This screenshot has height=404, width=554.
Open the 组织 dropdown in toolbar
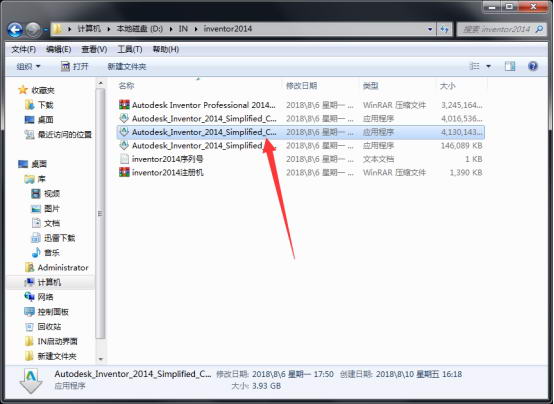[x=28, y=66]
